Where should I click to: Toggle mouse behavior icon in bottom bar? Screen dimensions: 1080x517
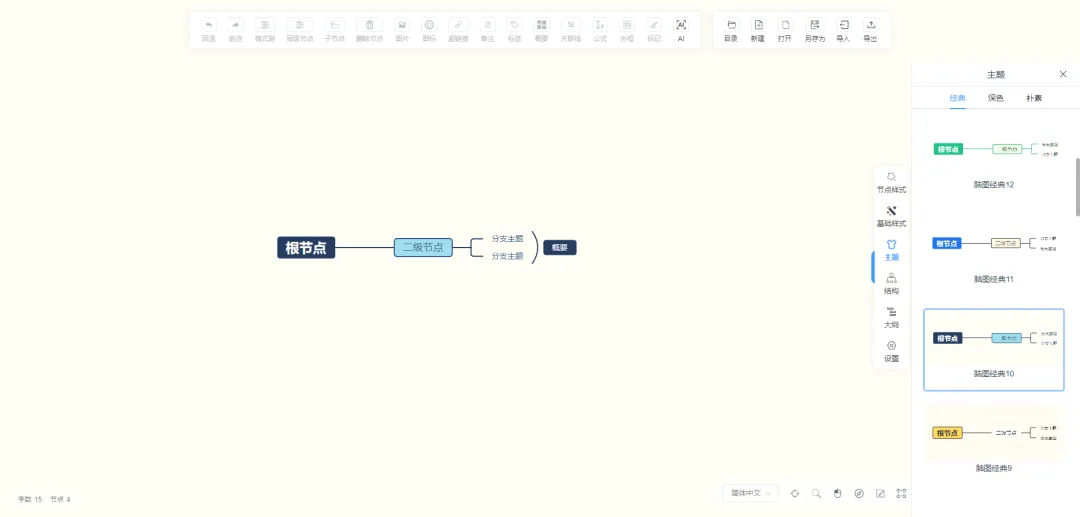pyautogui.click(x=838, y=493)
